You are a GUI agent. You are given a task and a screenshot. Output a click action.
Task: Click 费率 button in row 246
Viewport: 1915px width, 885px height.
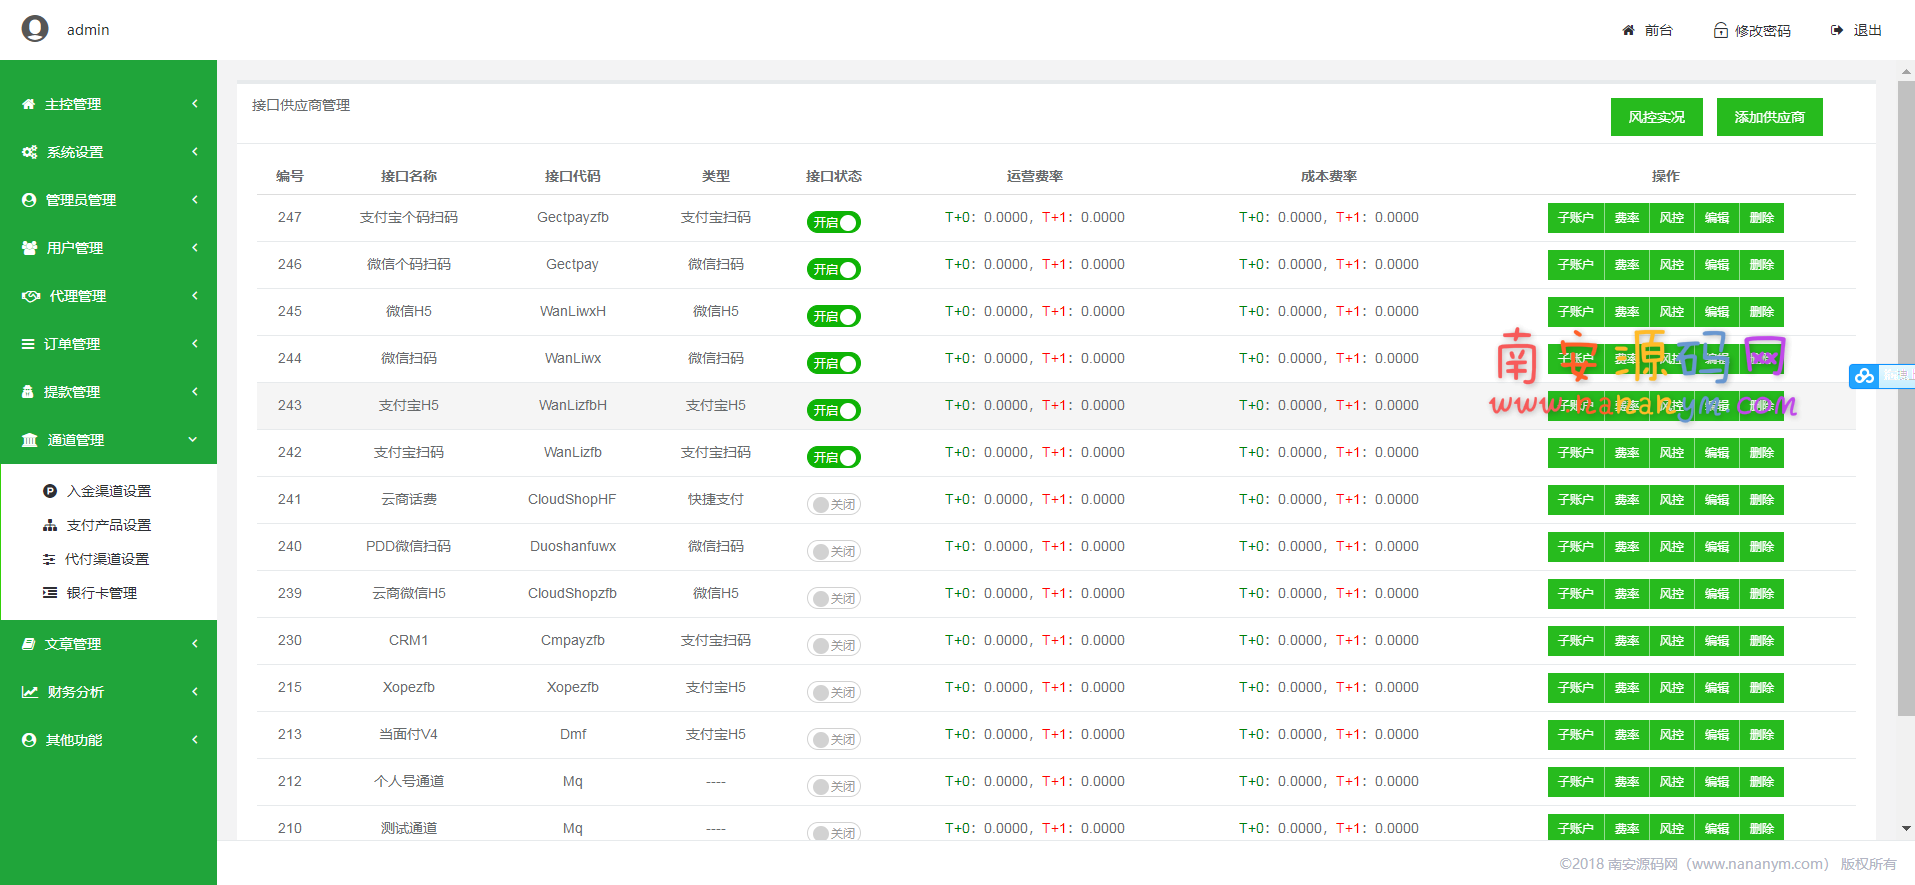(1627, 265)
